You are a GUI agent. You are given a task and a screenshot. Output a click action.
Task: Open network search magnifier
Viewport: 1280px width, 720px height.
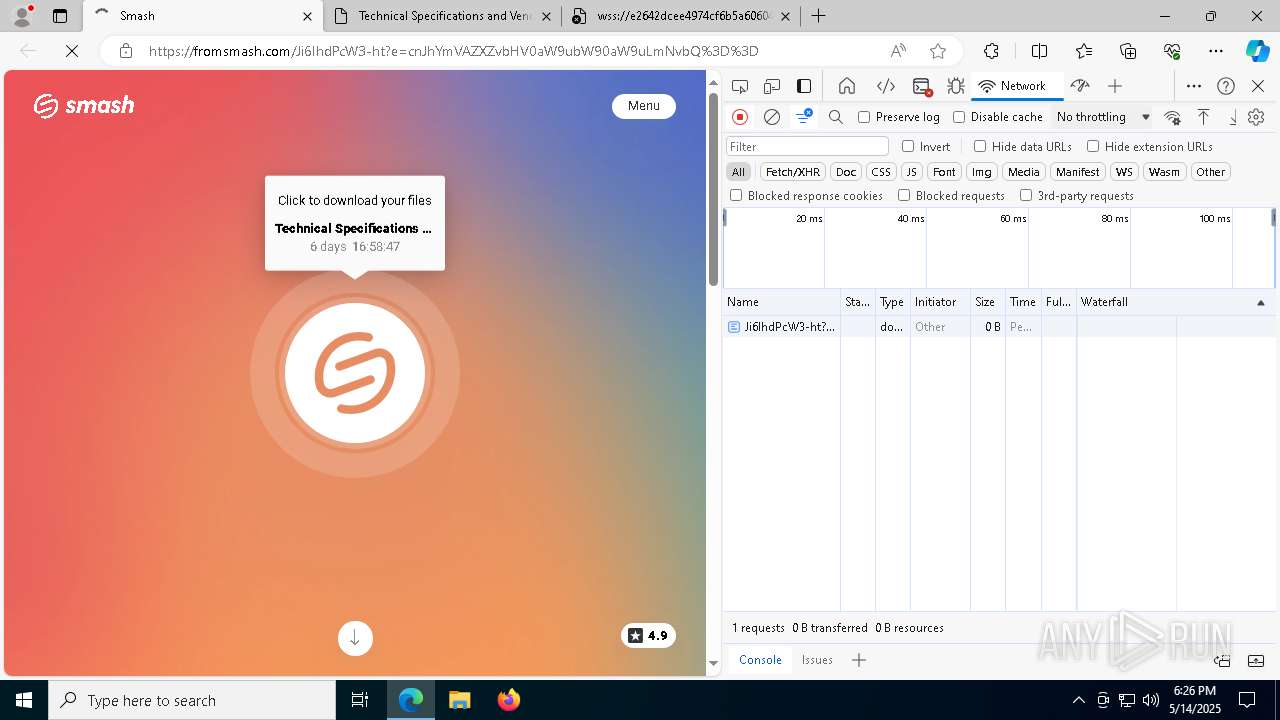click(x=836, y=117)
